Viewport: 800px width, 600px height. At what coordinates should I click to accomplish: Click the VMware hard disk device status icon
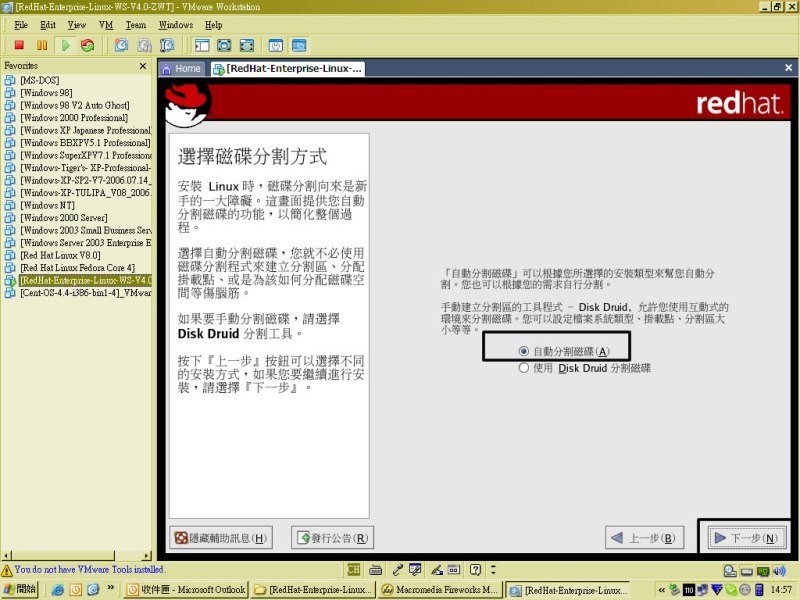pos(730,571)
